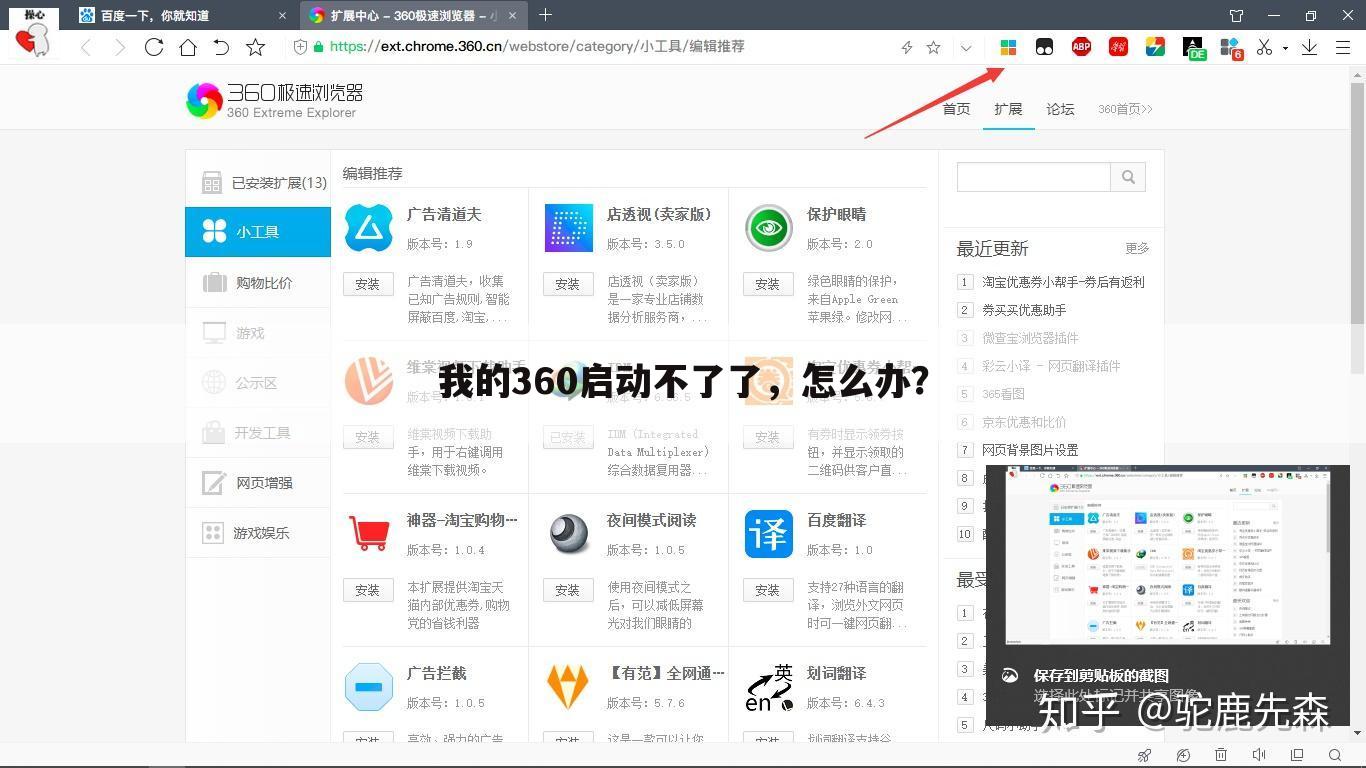Open 网页背景图片设置 link
This screenshot has width=1366, height=768.
[1030, 450]
